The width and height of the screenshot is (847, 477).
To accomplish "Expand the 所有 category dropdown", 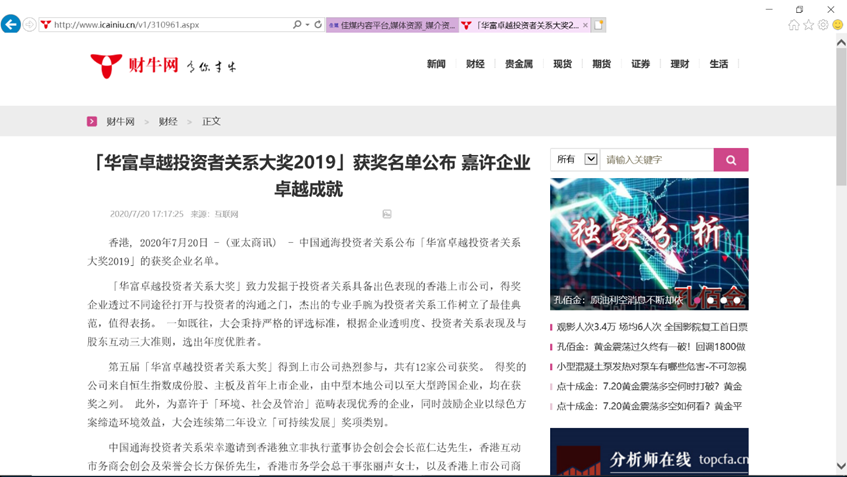I will pos(590,160).
